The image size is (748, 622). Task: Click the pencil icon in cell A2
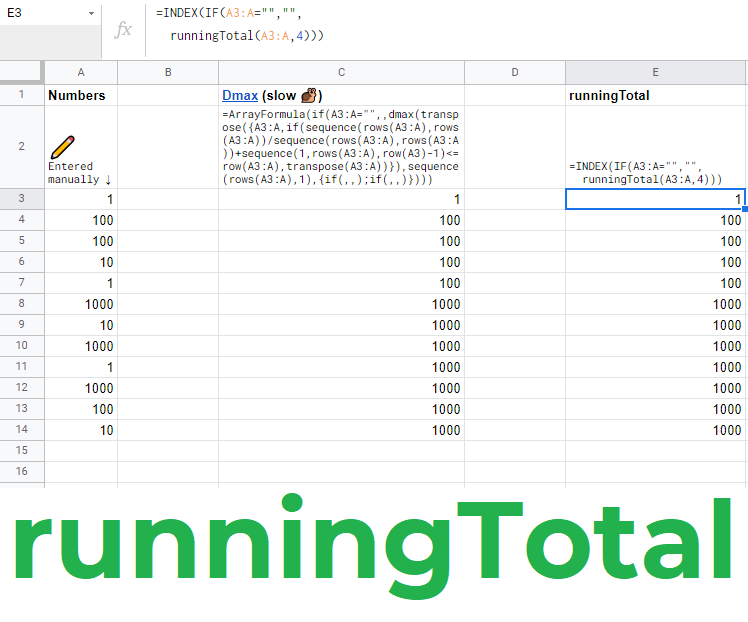[x=62, y=147]
